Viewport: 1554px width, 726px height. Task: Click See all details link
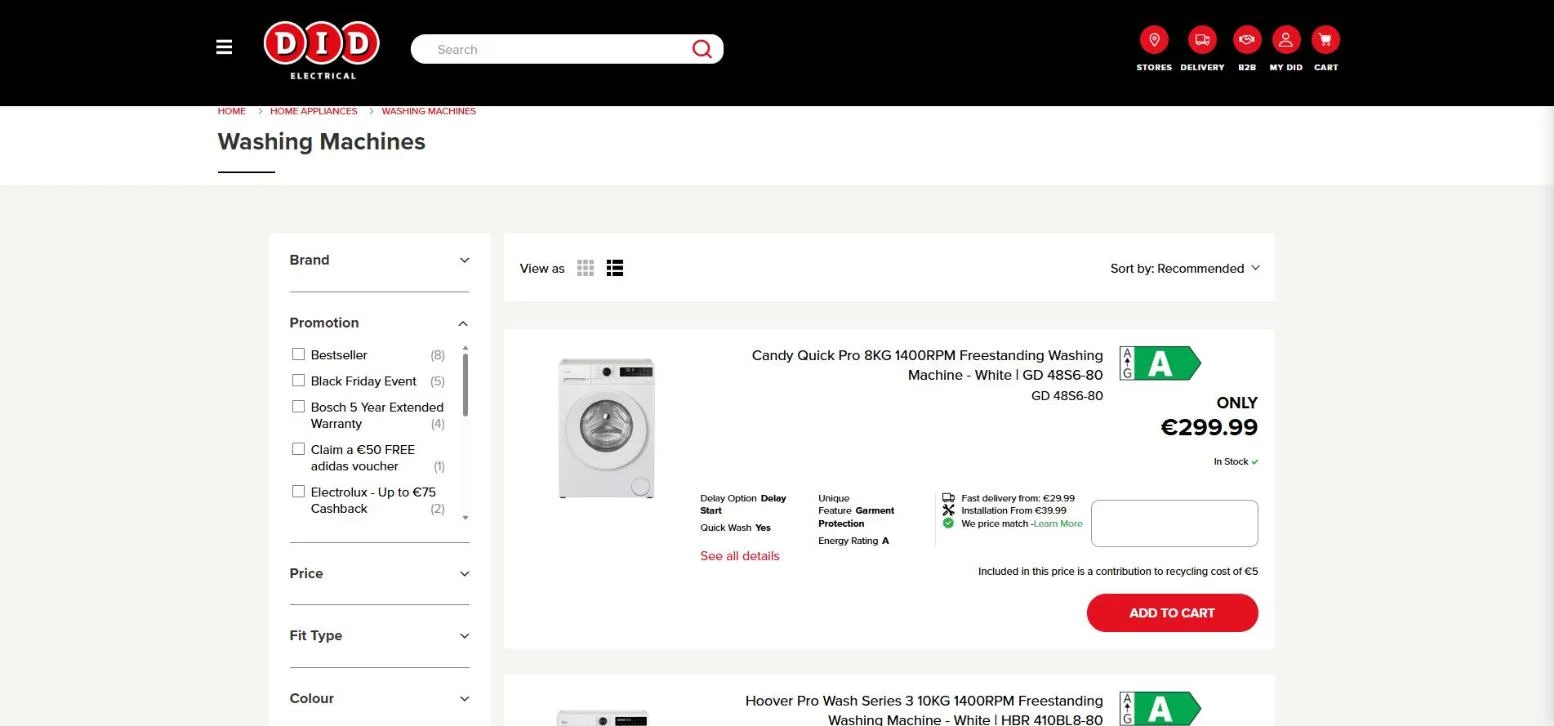(x=739, y=556)
